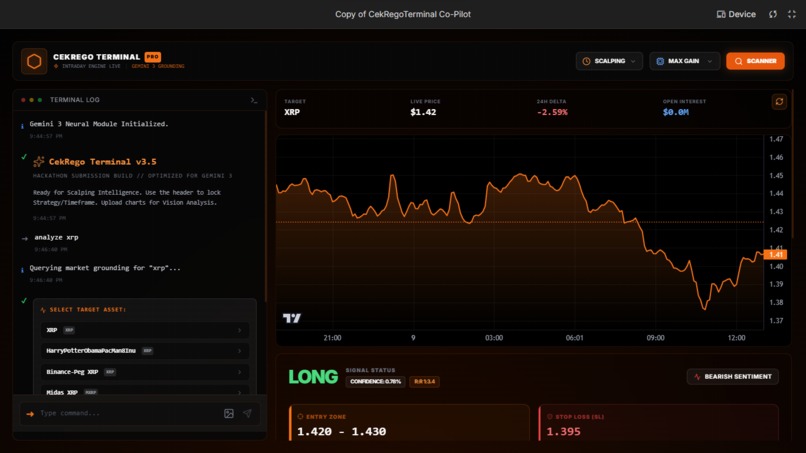Click the magnifier icon in Scanner button
806x453 pixels.
point(739,61)
